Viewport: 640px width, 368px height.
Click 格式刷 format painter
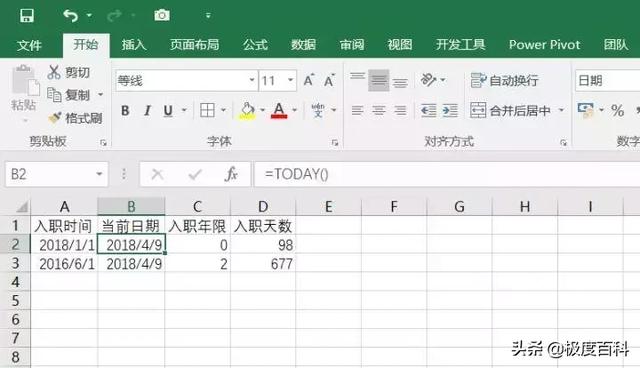(75, 118)
